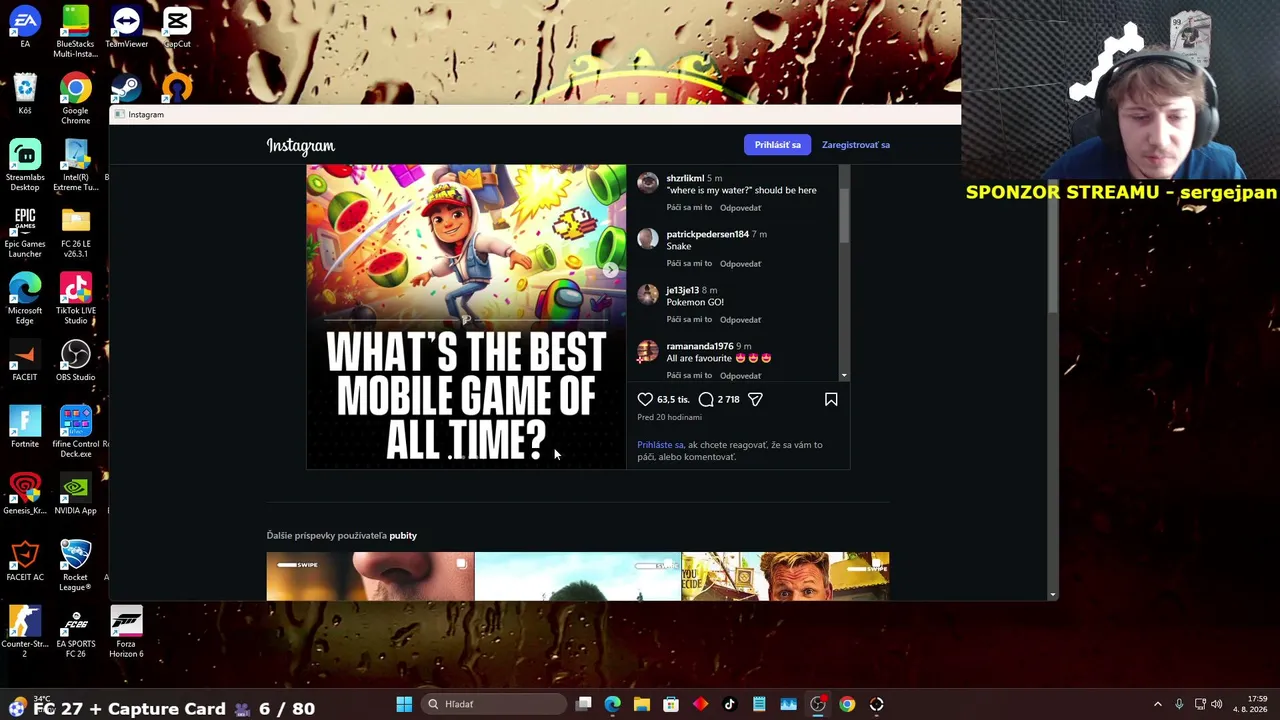Open ramananda1976 commenter profile
1280x720 pixels.
click(699, 346)
